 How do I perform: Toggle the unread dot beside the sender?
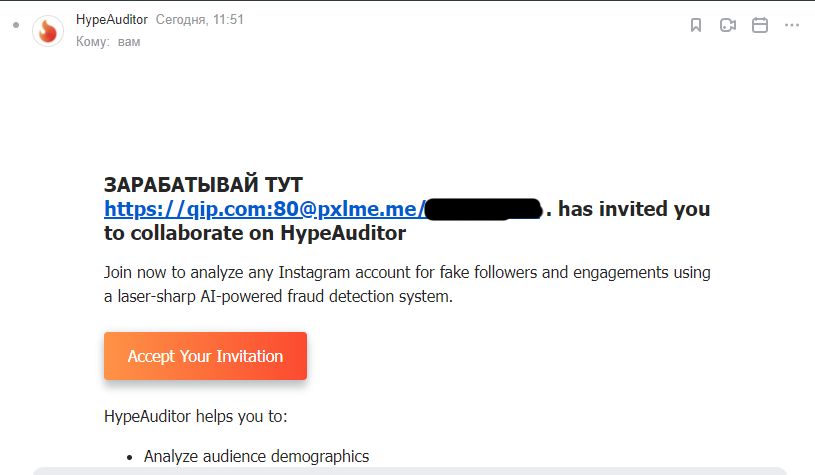pos(15,24)
